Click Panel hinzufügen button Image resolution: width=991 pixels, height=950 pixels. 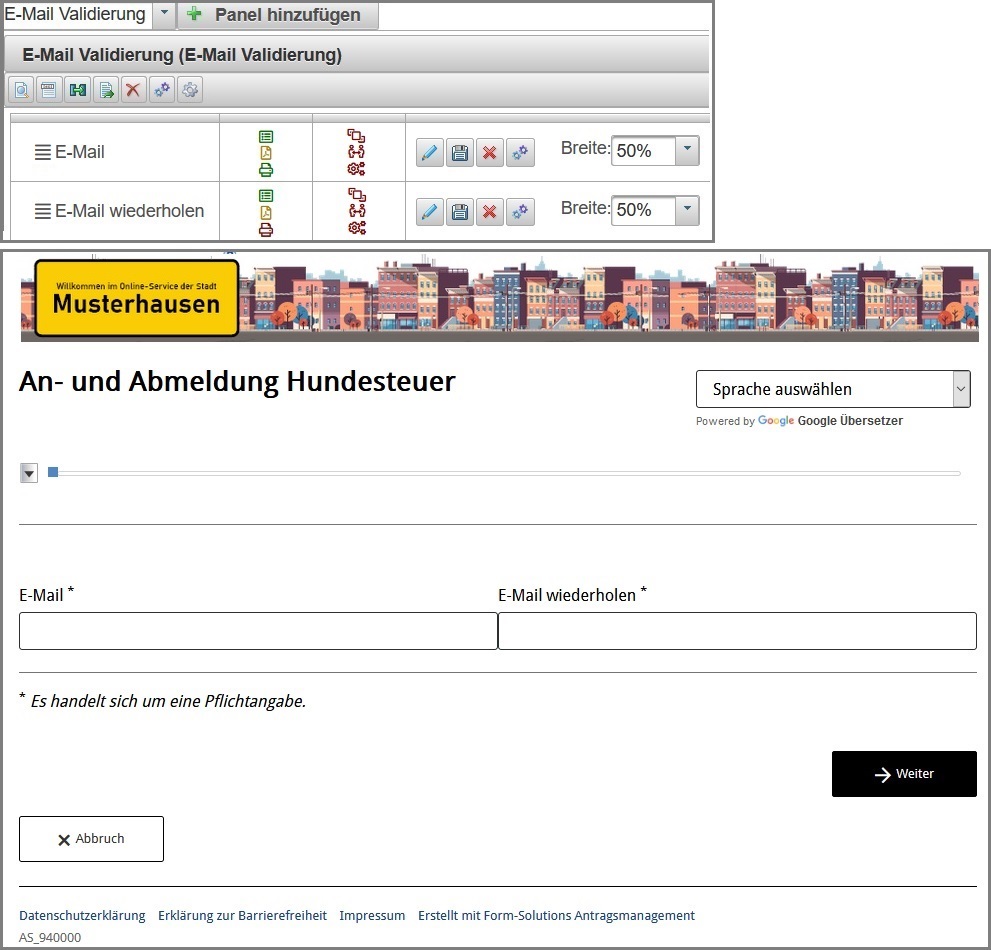(x=278, y=15)
